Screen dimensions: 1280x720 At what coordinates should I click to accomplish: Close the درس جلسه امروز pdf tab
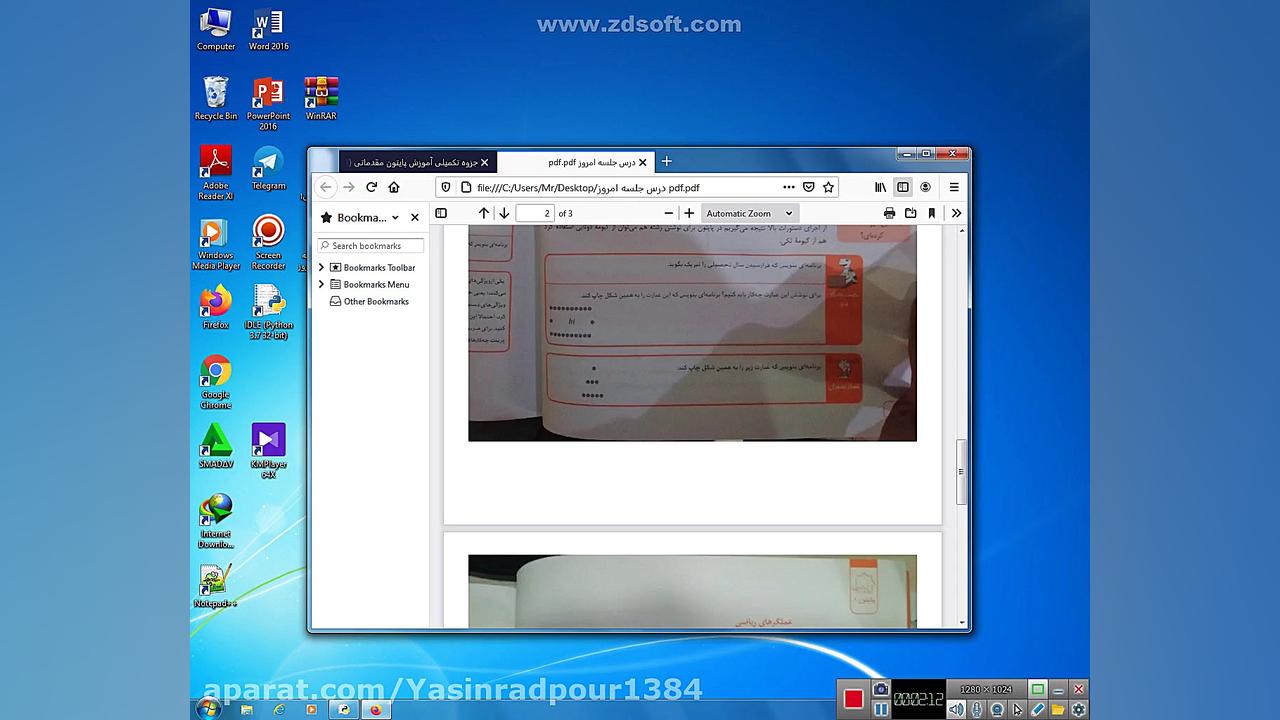[643, 162]
